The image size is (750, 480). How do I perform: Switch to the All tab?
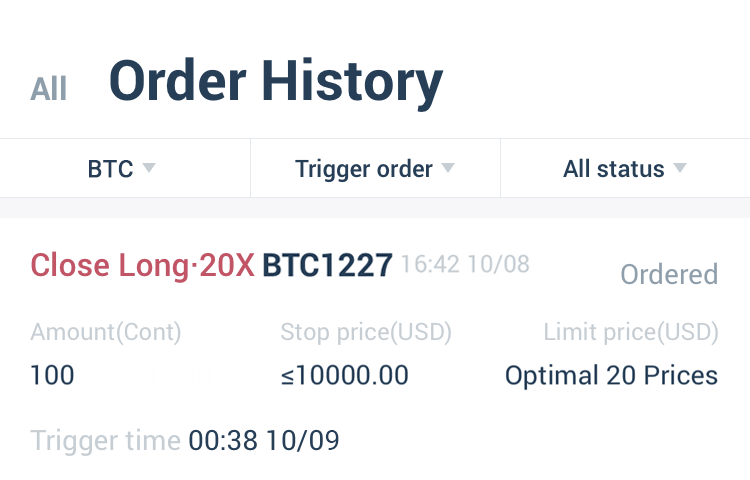(48, 89)
